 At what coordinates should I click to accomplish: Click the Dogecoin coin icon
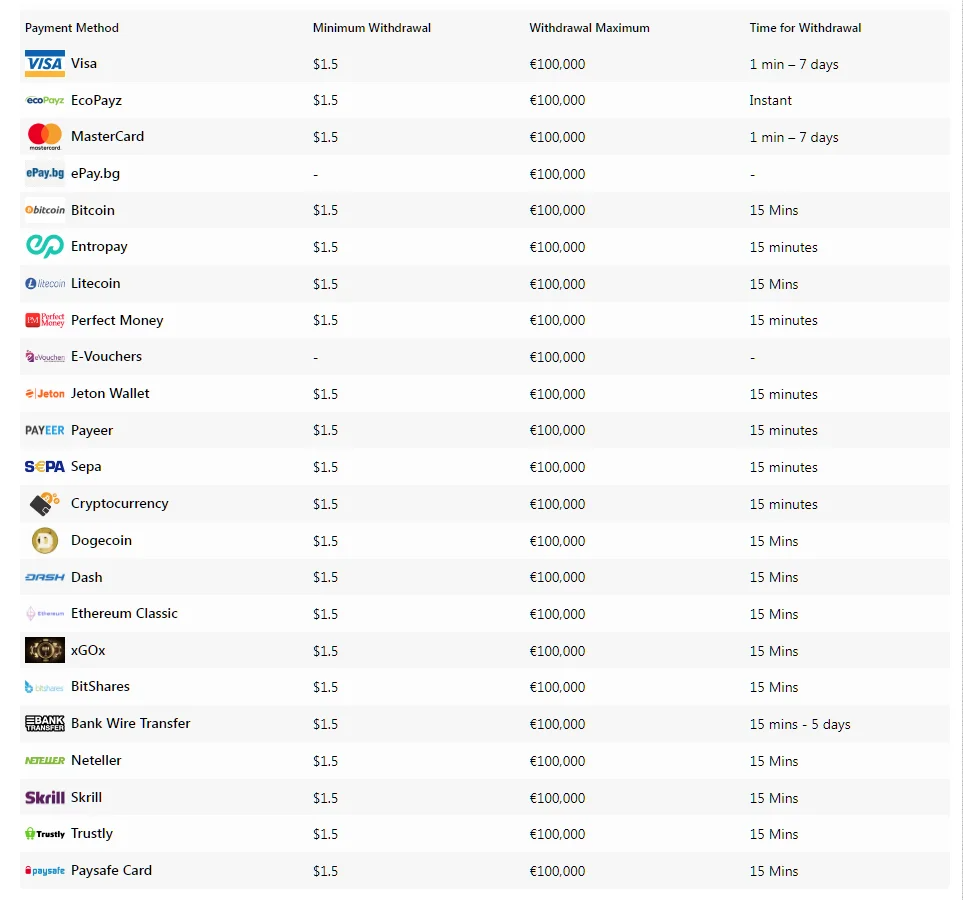pos(45,541)
